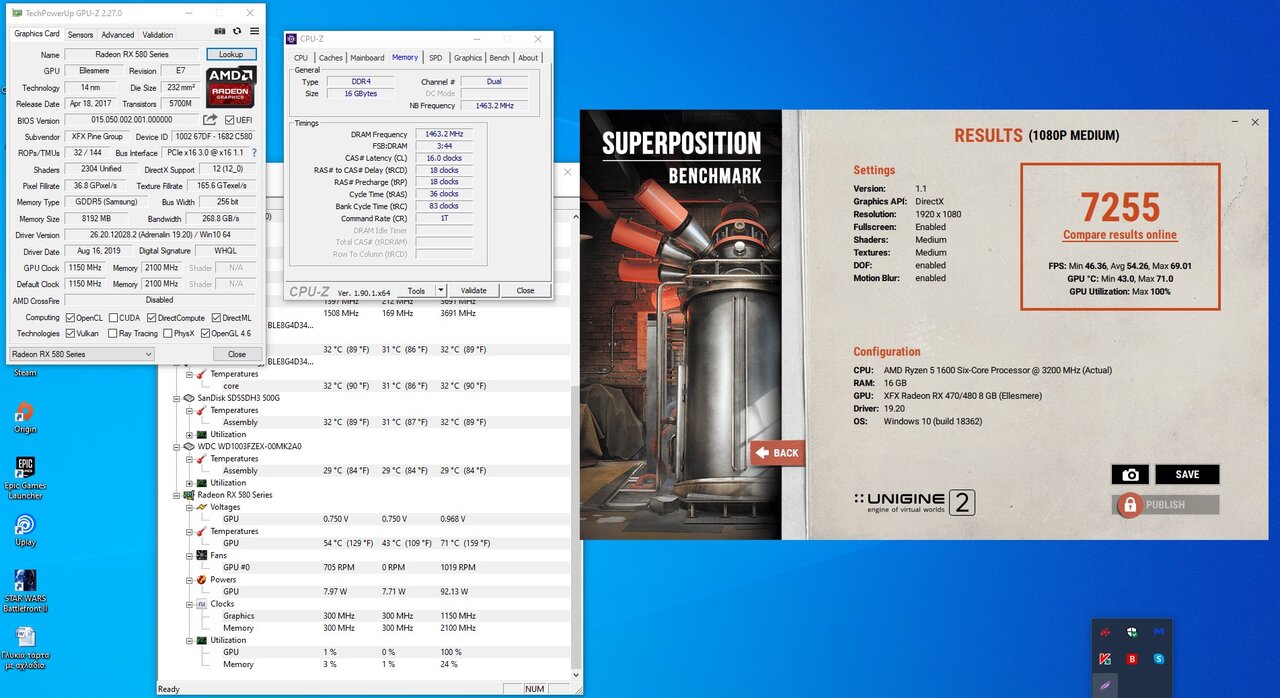
Task: Expand Utilization under SanDisk SDSSDH3 500G
Action: (190, 434)
